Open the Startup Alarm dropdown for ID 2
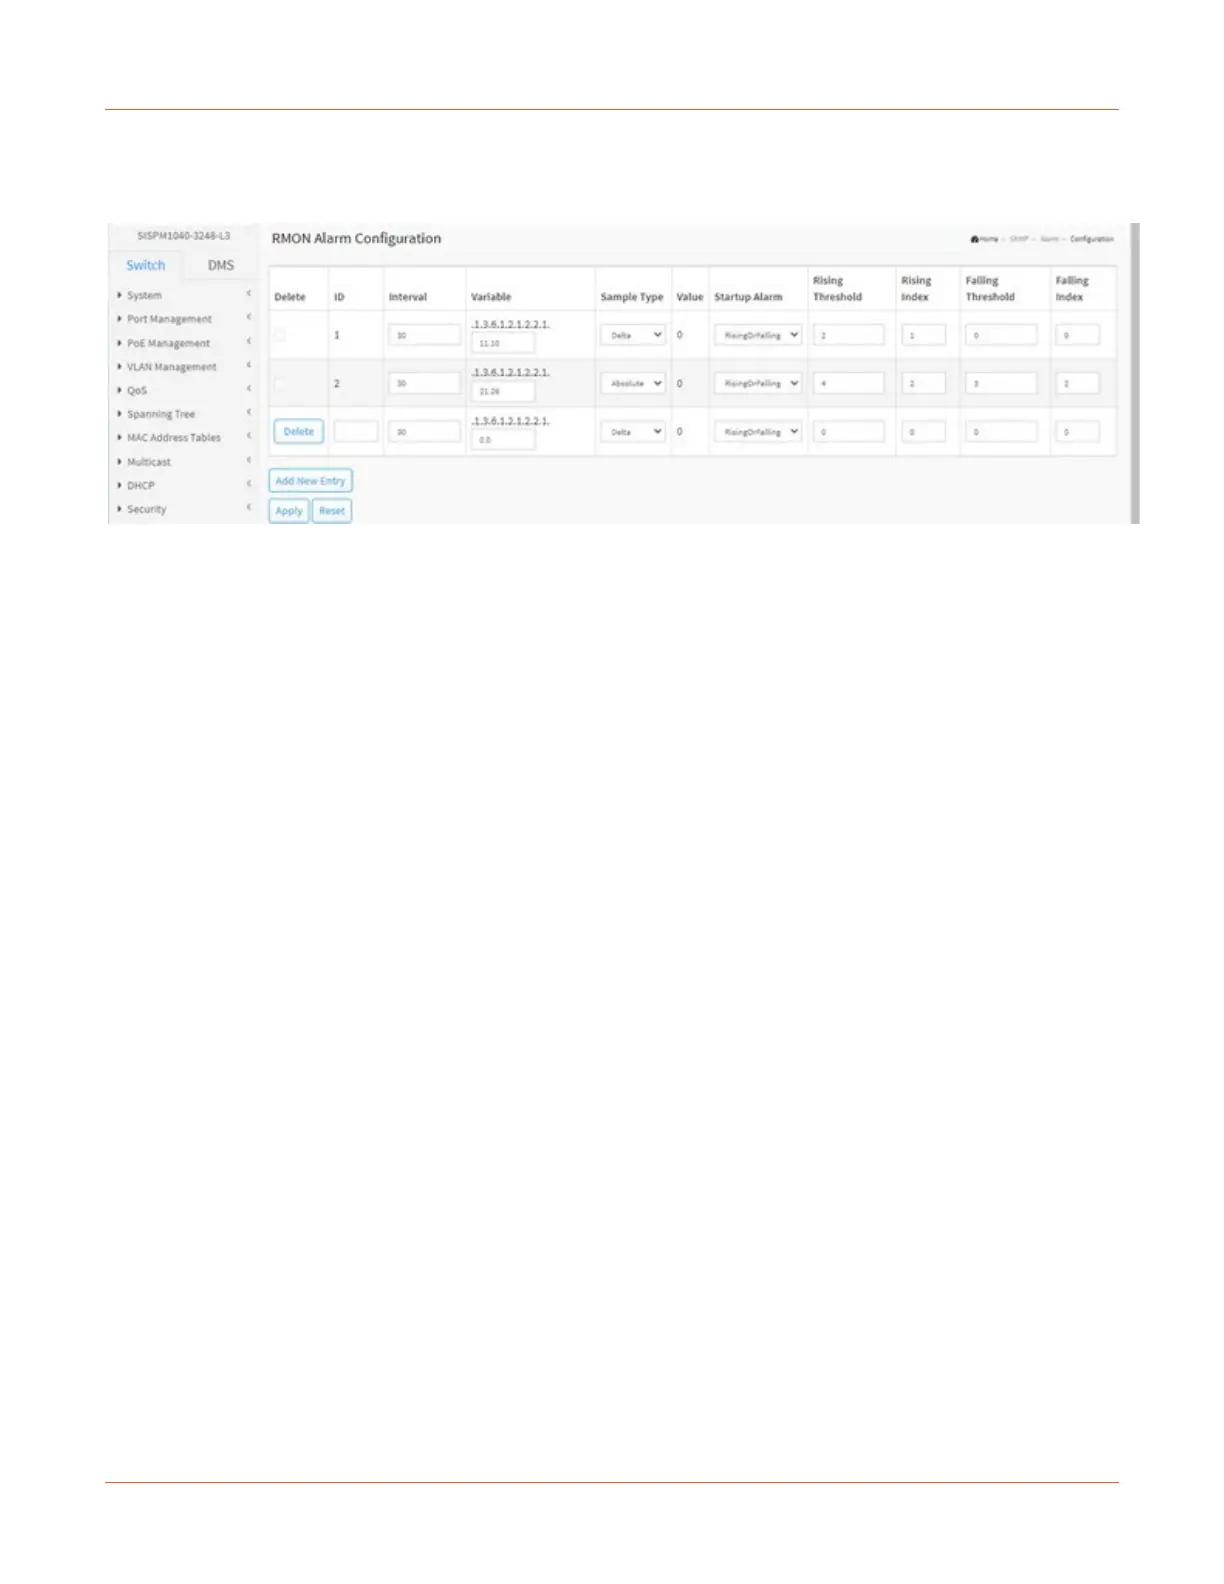 pos(758,383)
